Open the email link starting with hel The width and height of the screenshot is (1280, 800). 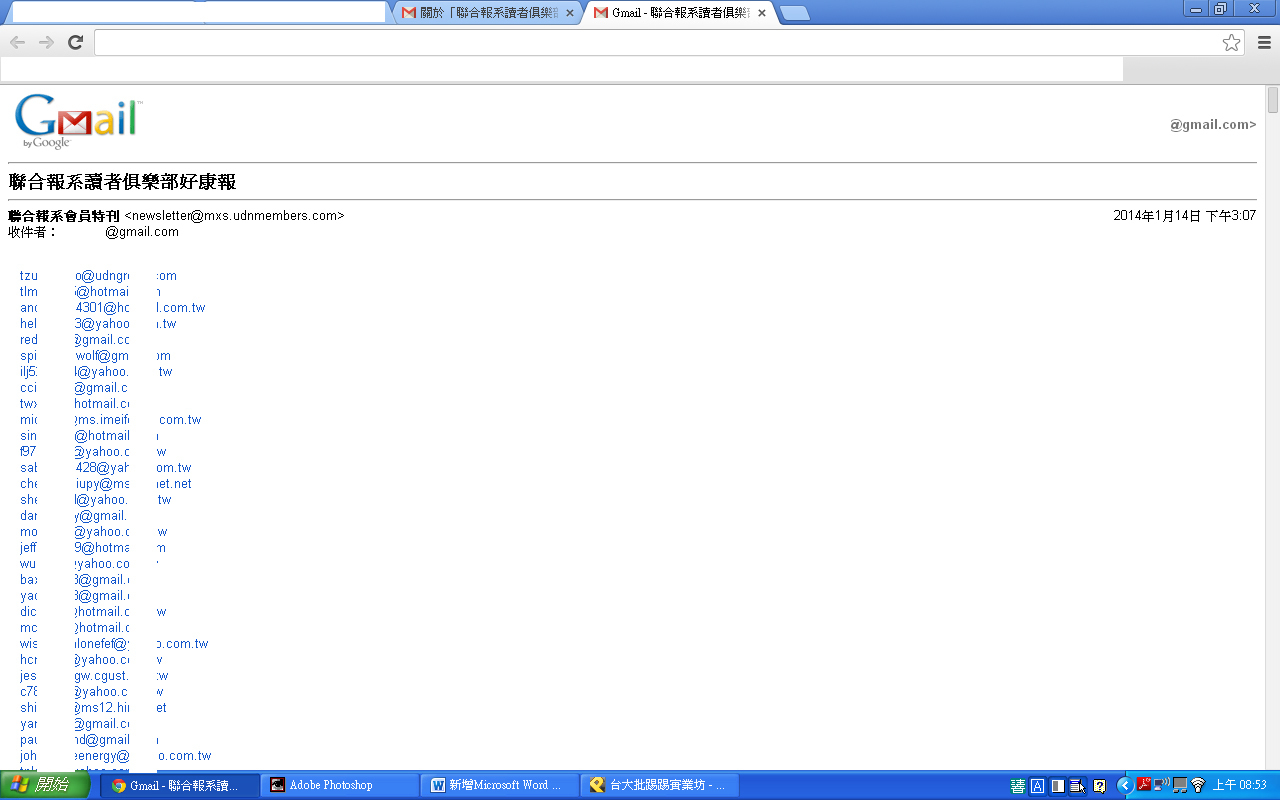[98, 324]
